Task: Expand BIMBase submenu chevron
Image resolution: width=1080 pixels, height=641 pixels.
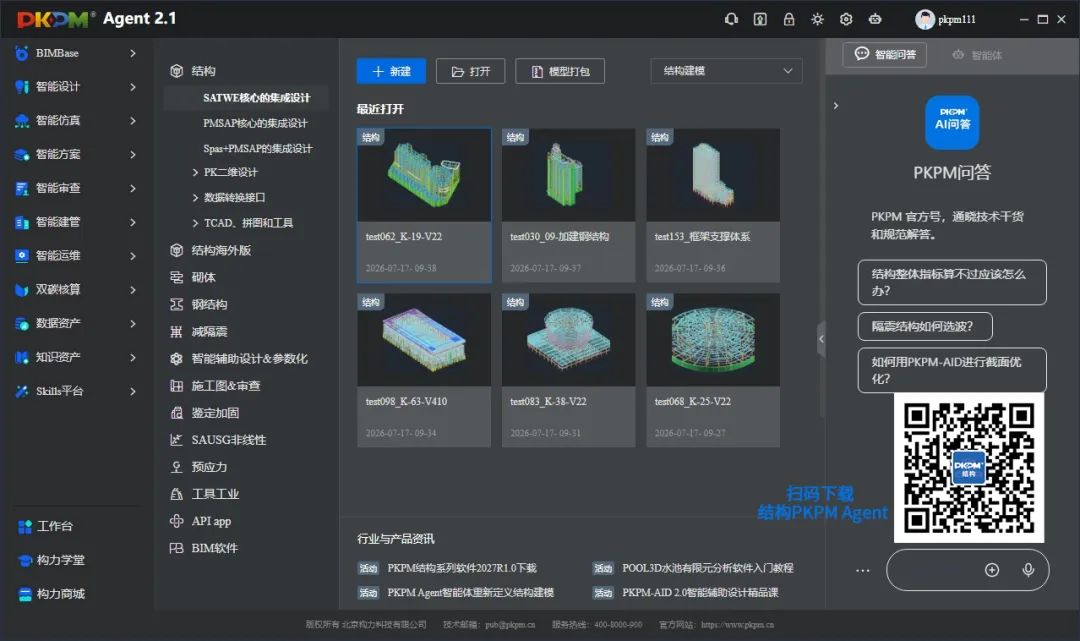Action: pos(132,53)
